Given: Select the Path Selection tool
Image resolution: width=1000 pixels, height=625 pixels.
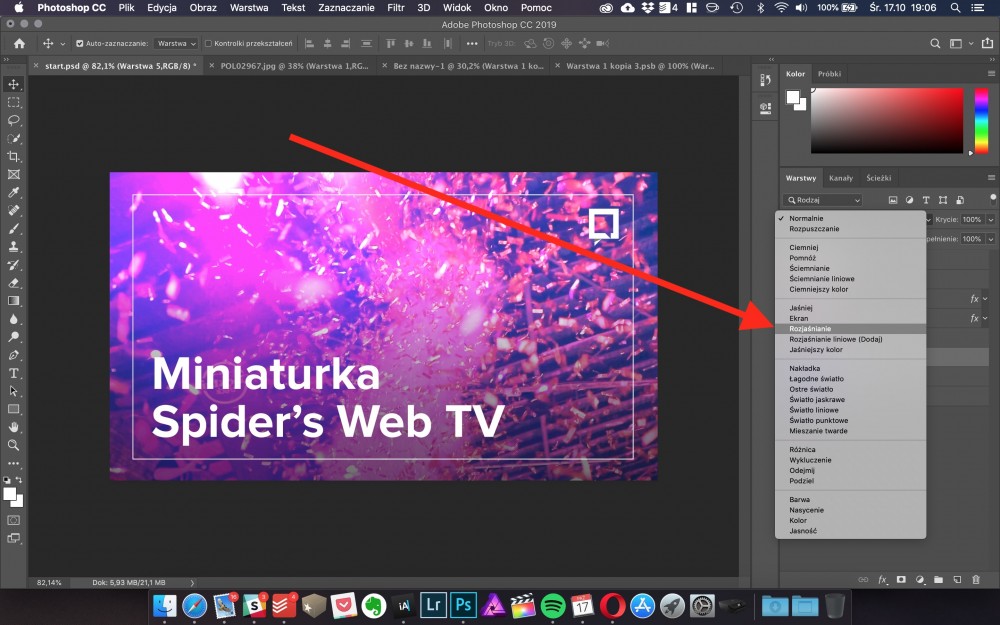Looking at the screenshot, I should tap(13, 391).
